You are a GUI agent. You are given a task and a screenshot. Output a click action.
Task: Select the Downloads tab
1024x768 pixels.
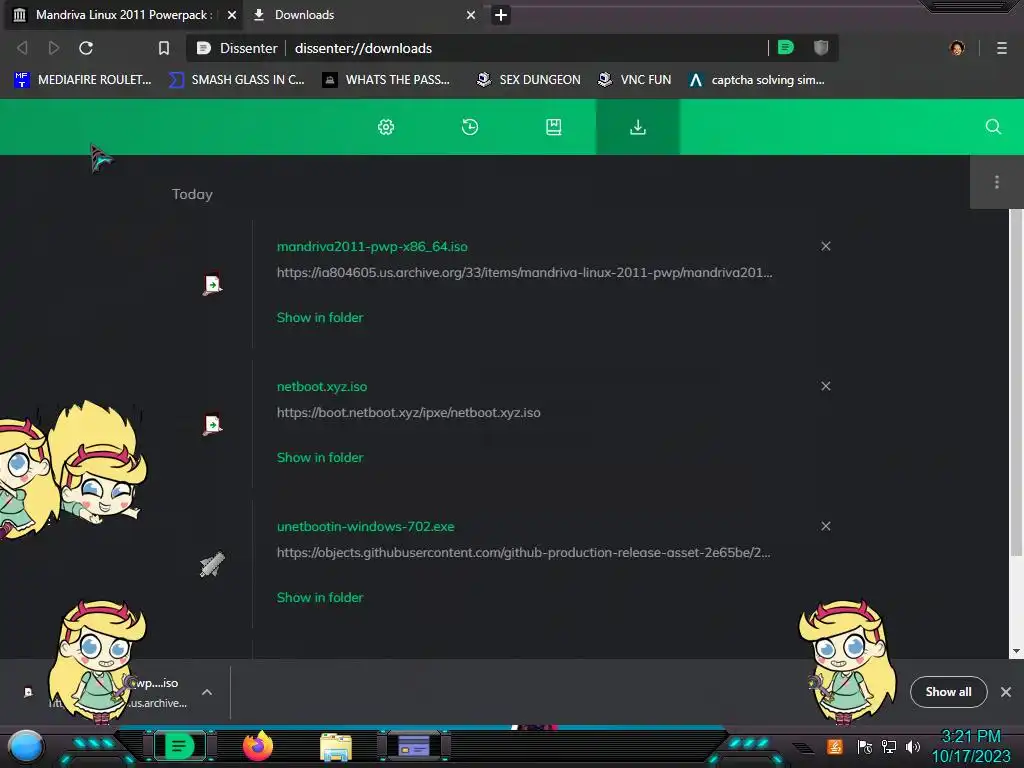click(x=366, y=15)
